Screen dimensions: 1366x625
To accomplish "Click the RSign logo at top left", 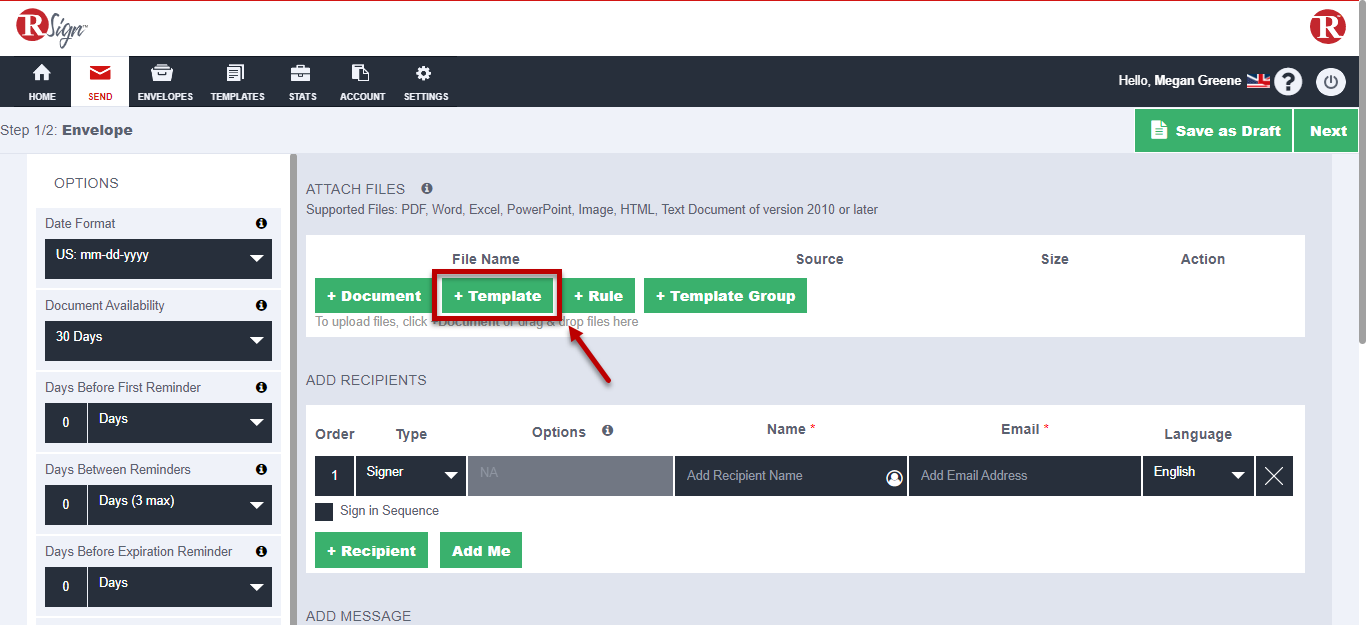I will [x=52, y=27].
